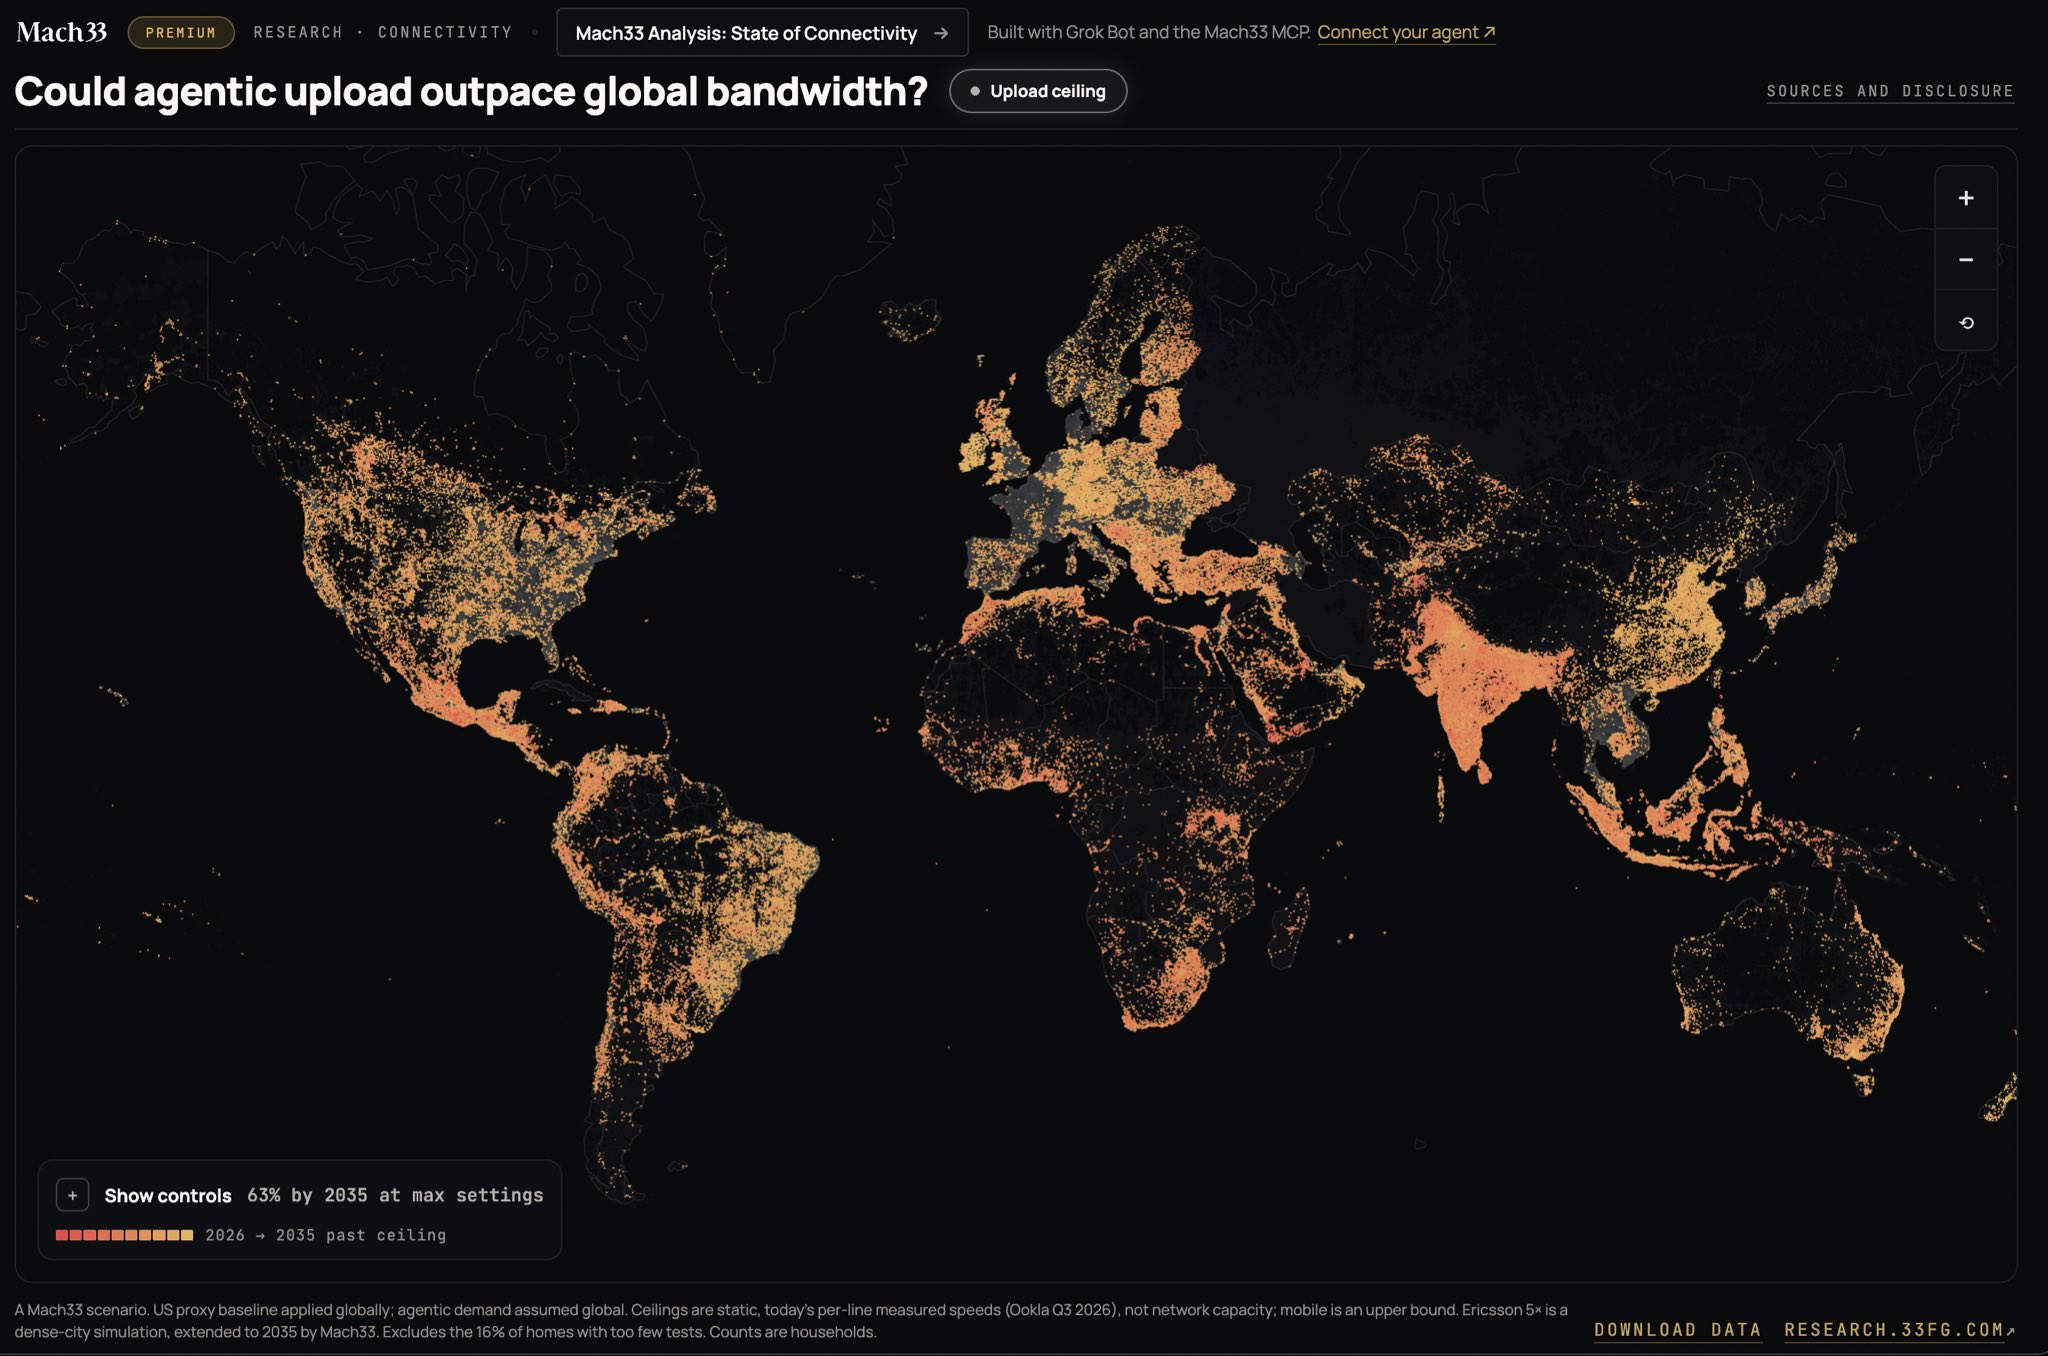Zoom out of the map with minus button
This screenshot has height=1356, width=2048.
coord(1965,260)
